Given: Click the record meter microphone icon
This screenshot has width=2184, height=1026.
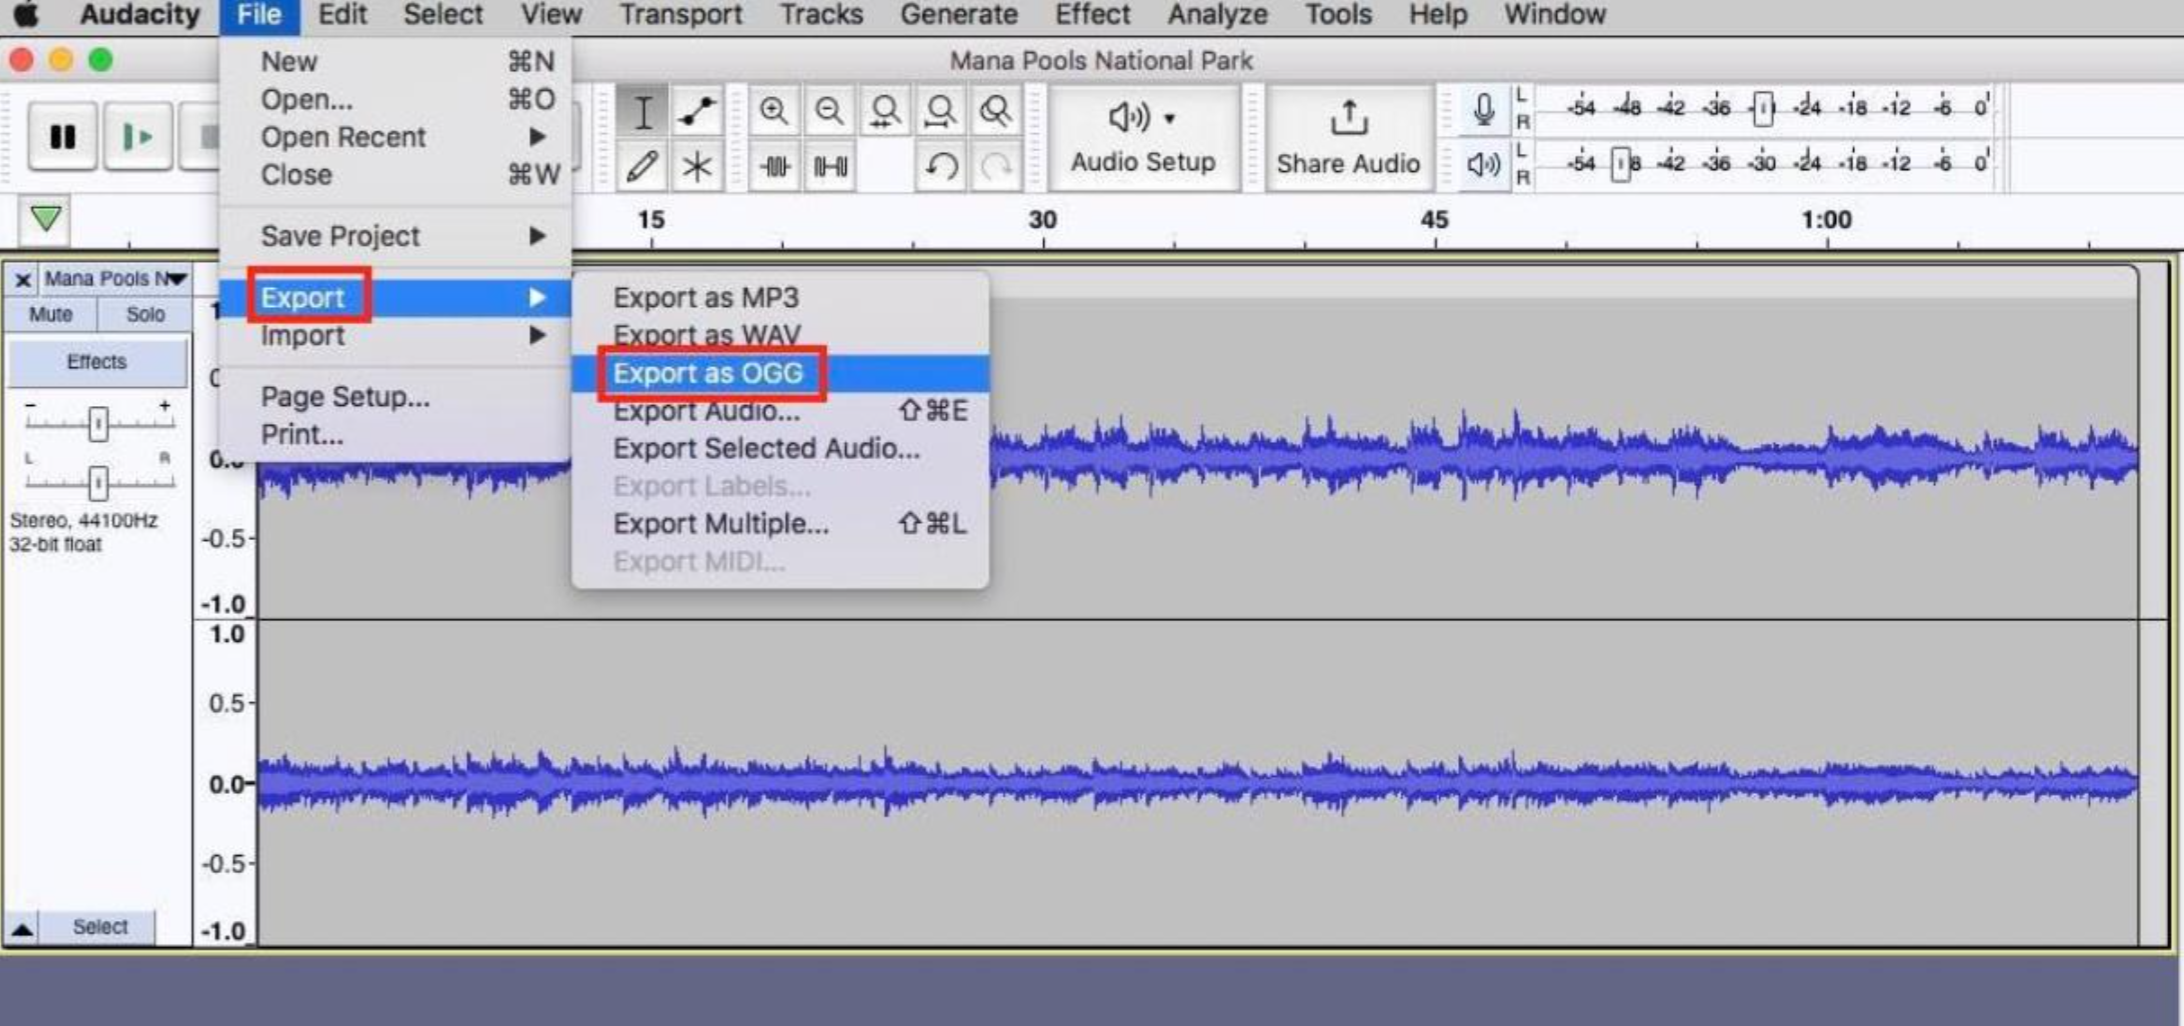Looking at the screenshot, I should (x=1484, y=109).
